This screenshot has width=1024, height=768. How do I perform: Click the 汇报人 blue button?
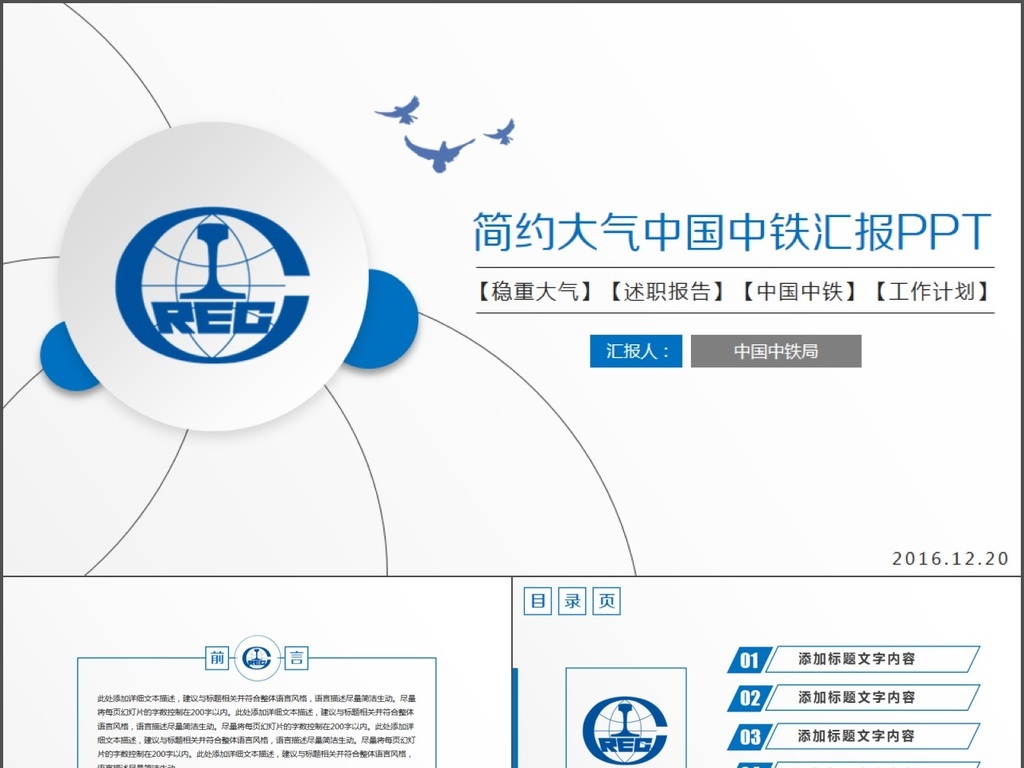pyautogui.click(x=635, y=351)
